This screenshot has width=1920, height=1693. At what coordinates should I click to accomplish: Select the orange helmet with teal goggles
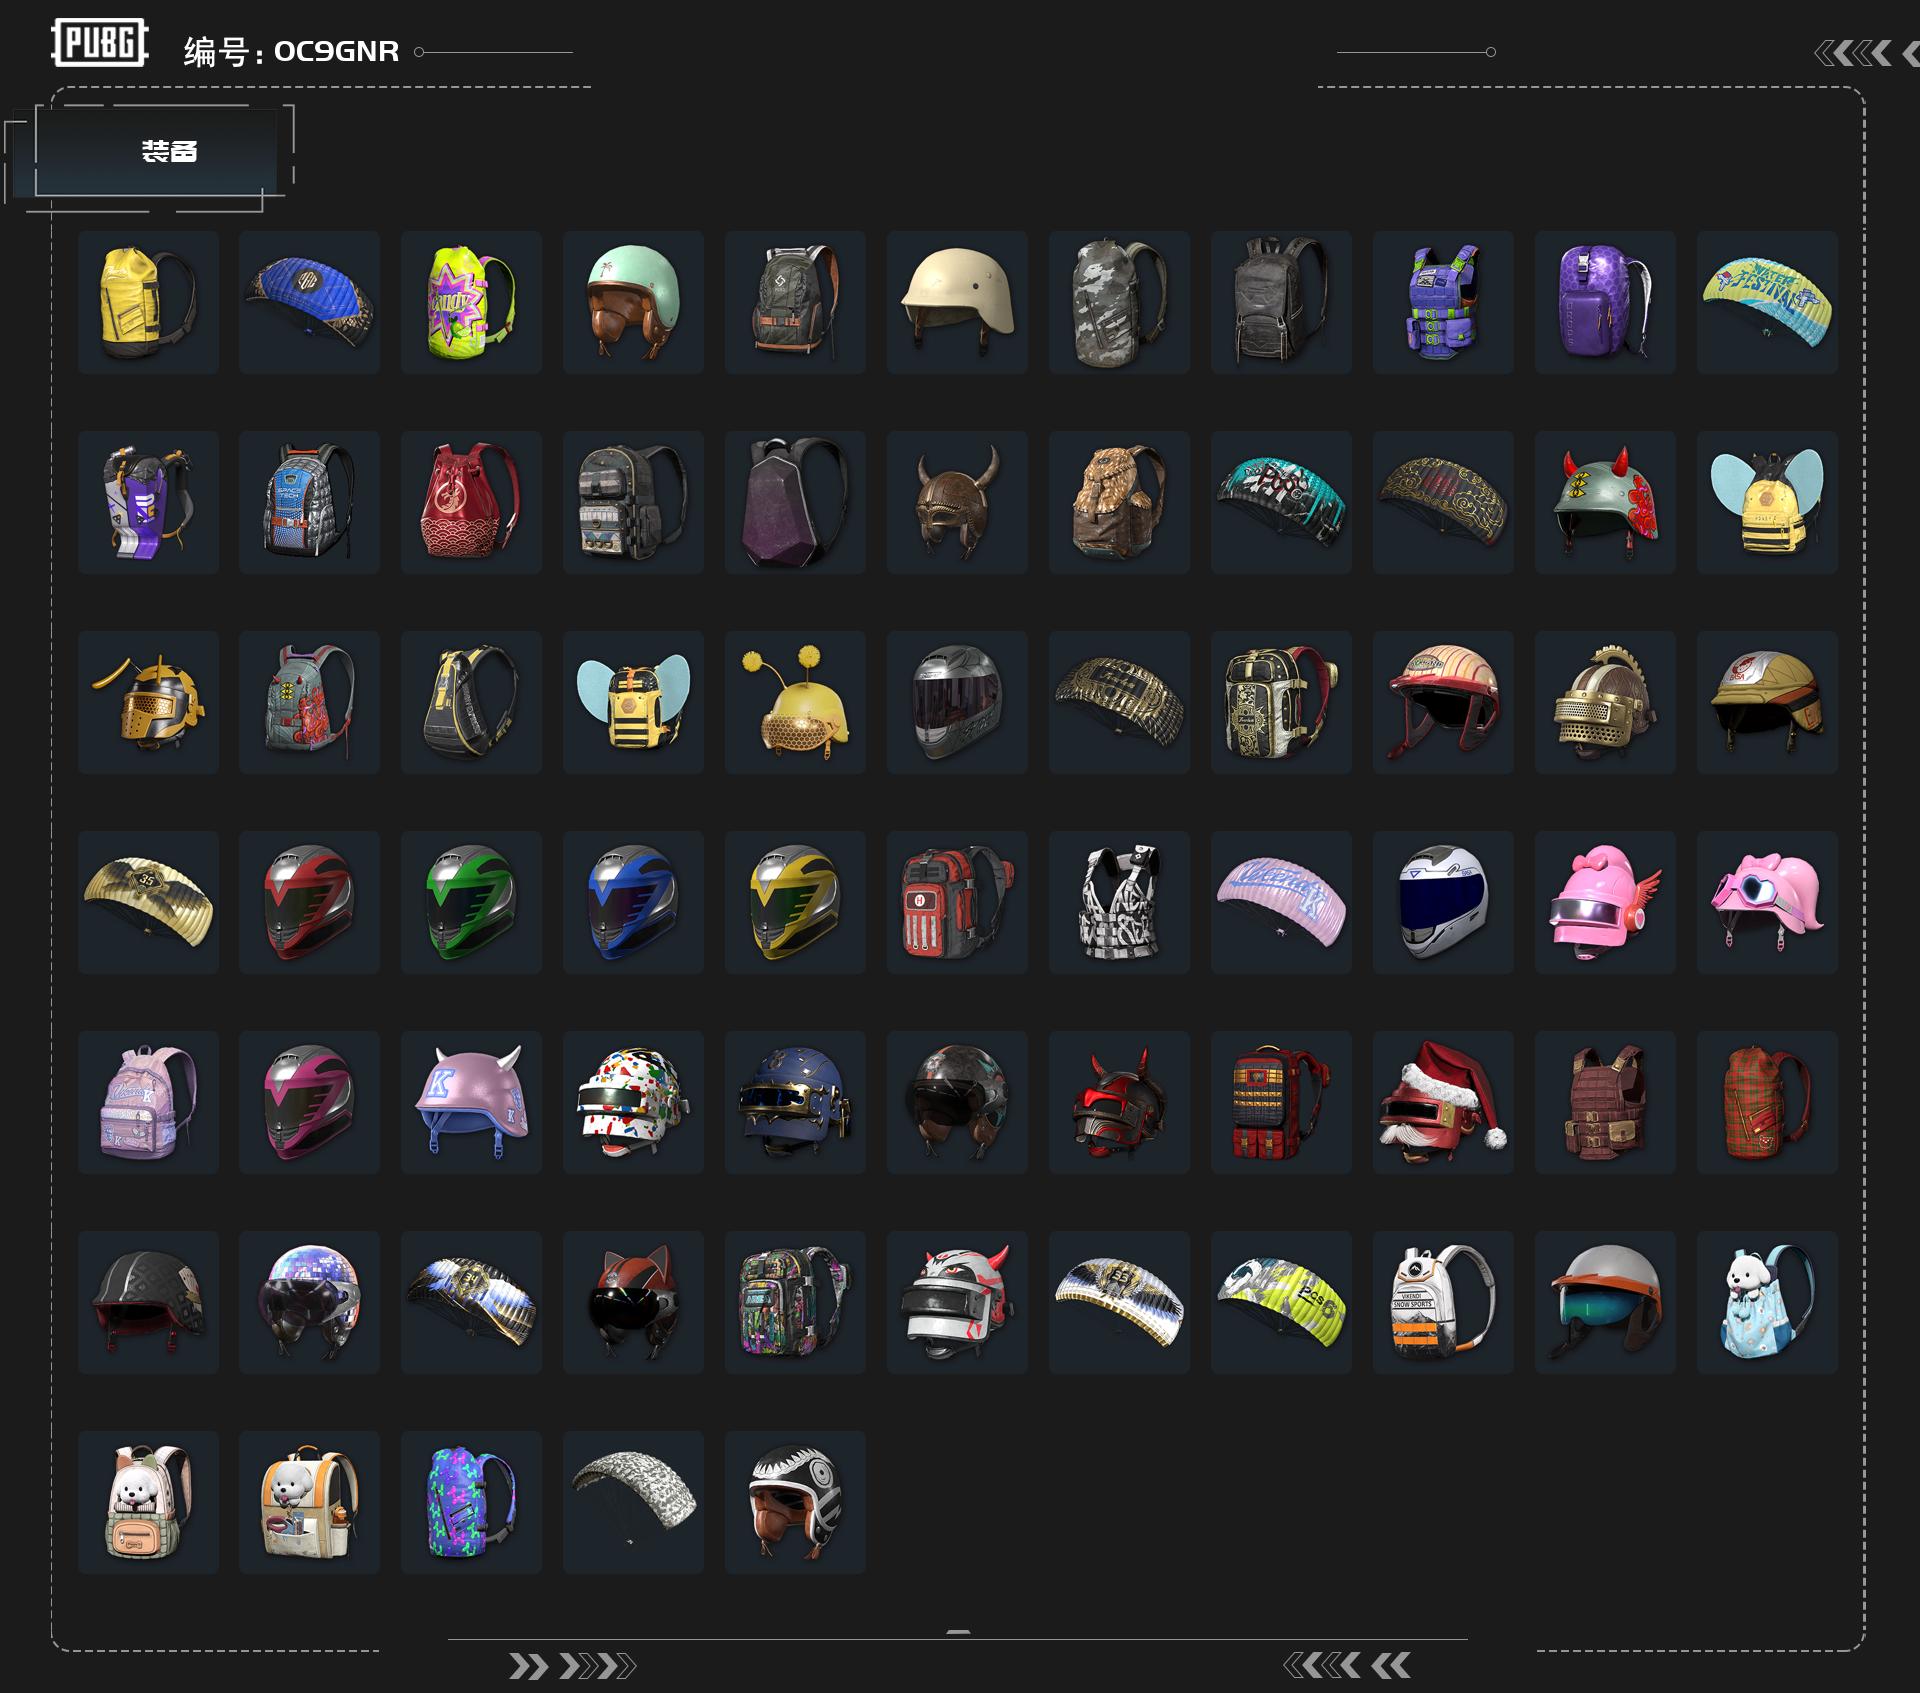[1605, 1302]
